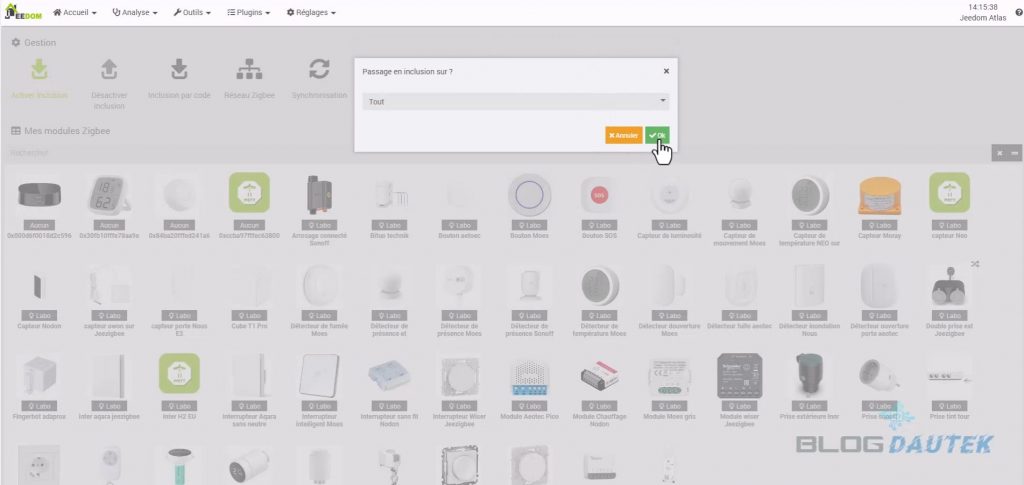The height and width of the screenshot is (485, 1024).
Task: Click the Rechercher search field
Action: click(496, 153)
